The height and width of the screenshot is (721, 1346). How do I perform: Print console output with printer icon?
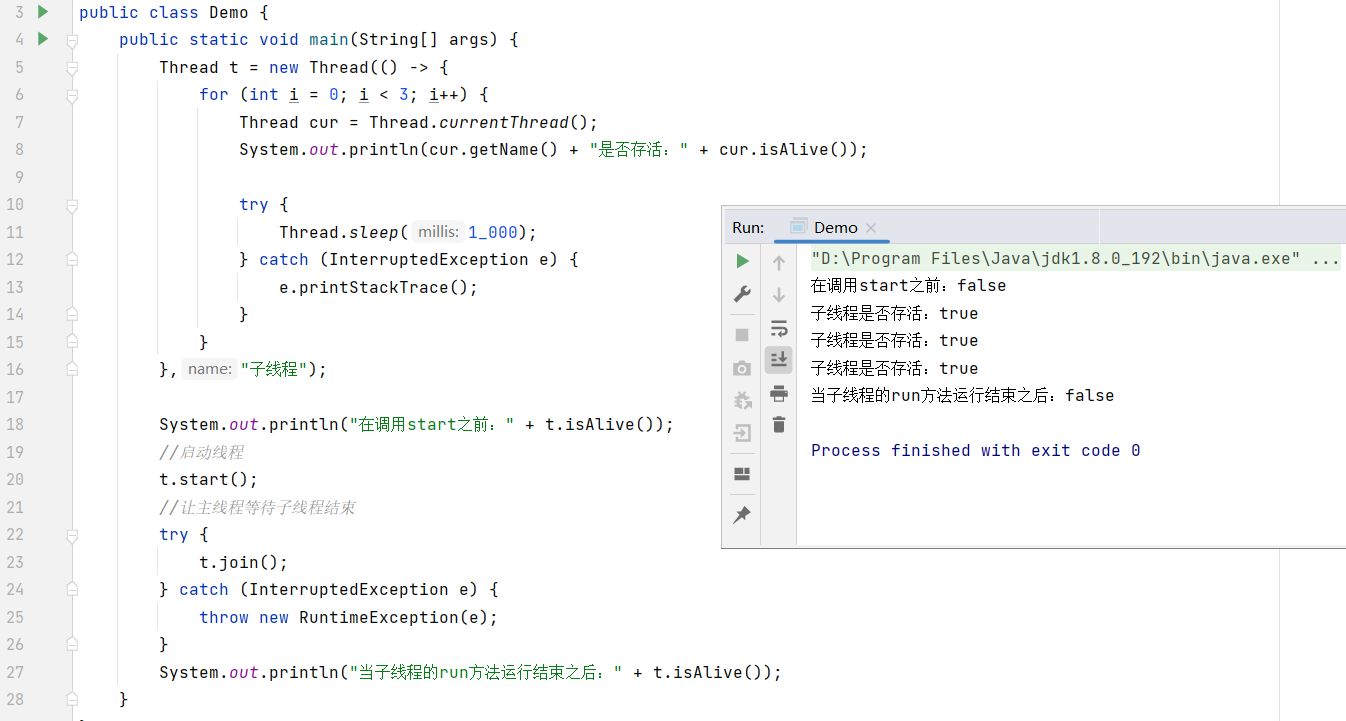pyautogui.click(x=779, y=394)
